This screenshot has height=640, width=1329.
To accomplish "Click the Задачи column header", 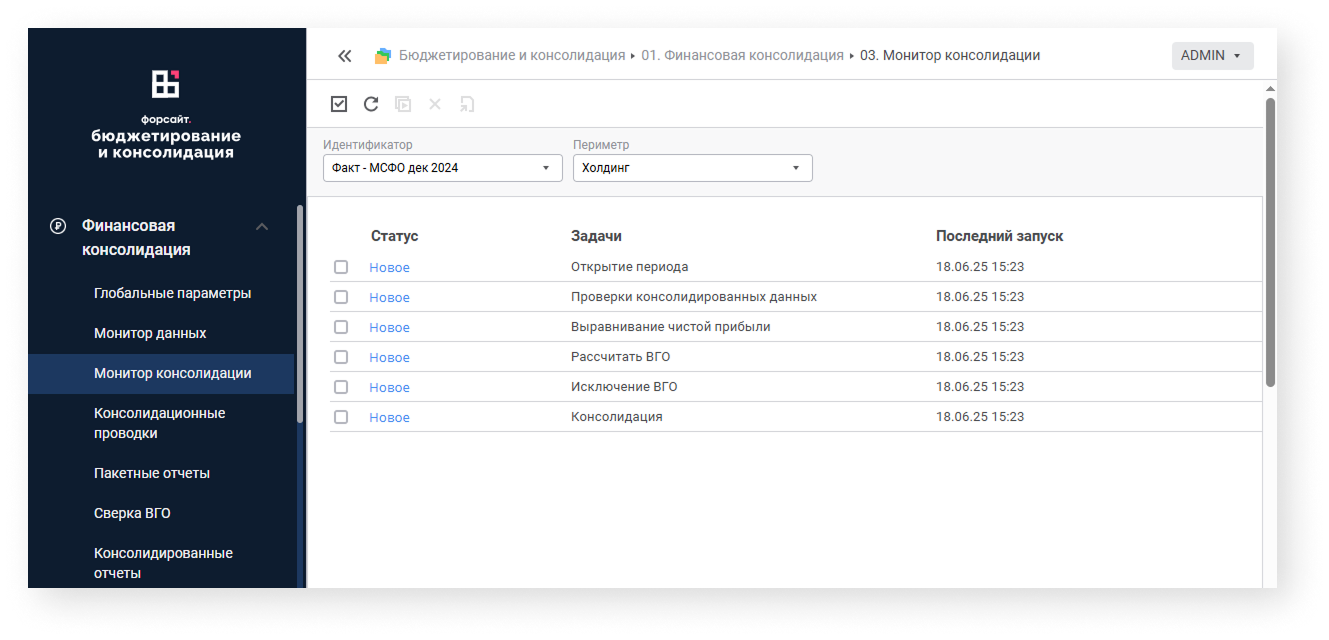I will pyautogui.click(x=596, y=236).
